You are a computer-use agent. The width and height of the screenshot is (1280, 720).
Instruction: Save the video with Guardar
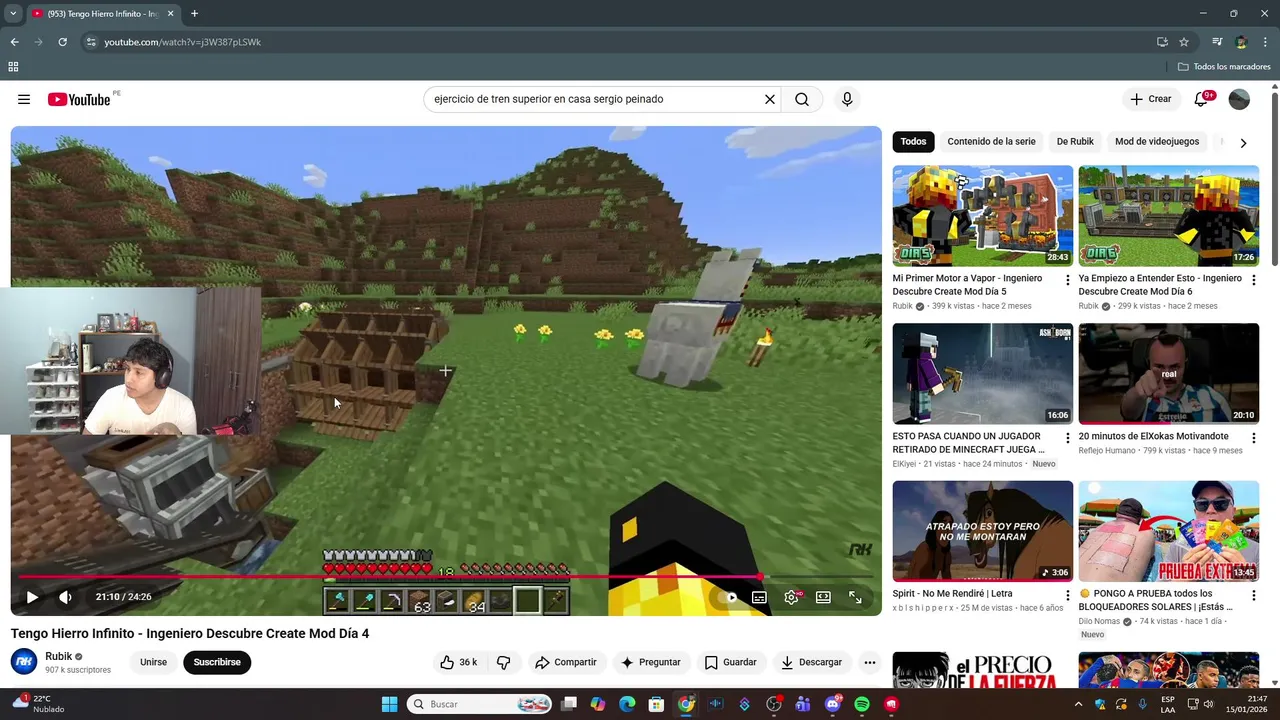(730, 662)
